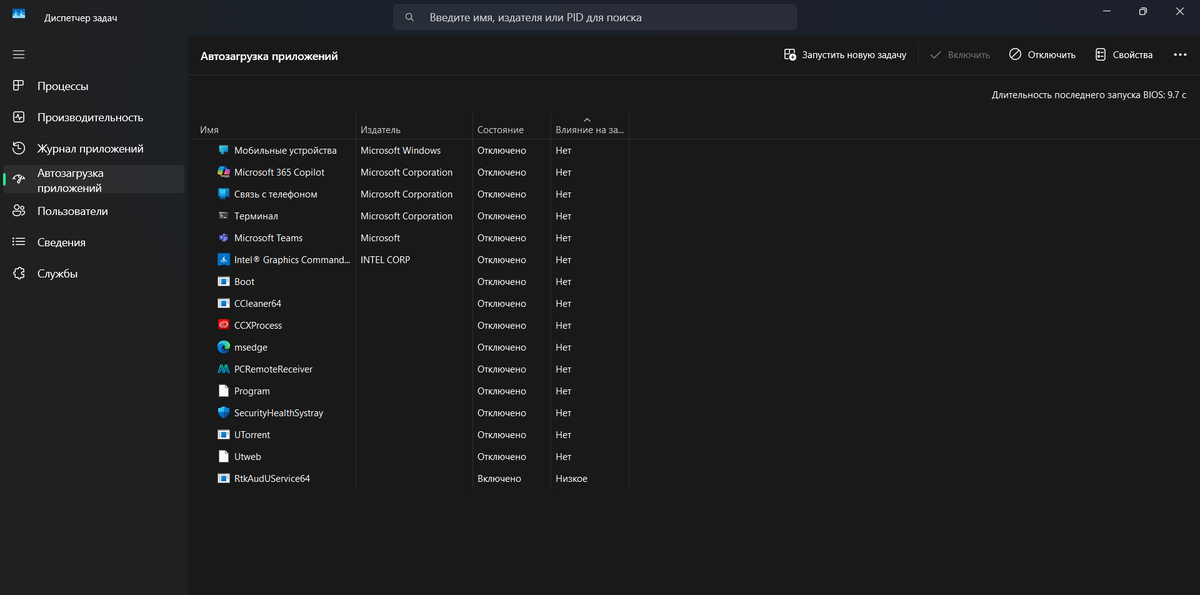Click the Включить button
Image resolution: width=1200 pixels, height=595 pixels.
point(960,55)
